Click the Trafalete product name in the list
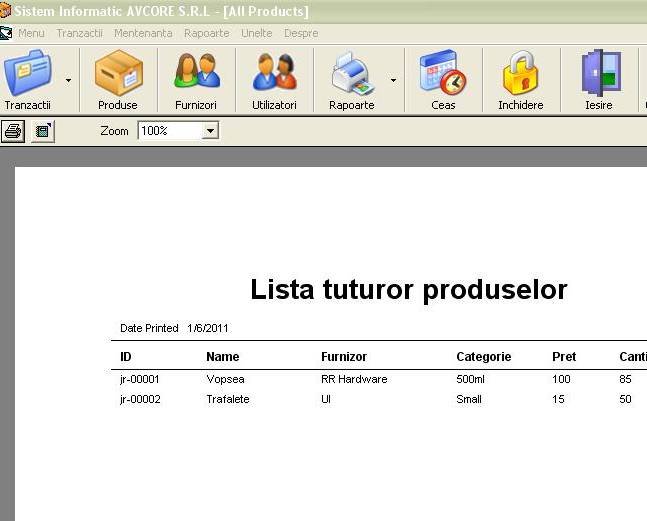 click(228, 400)
